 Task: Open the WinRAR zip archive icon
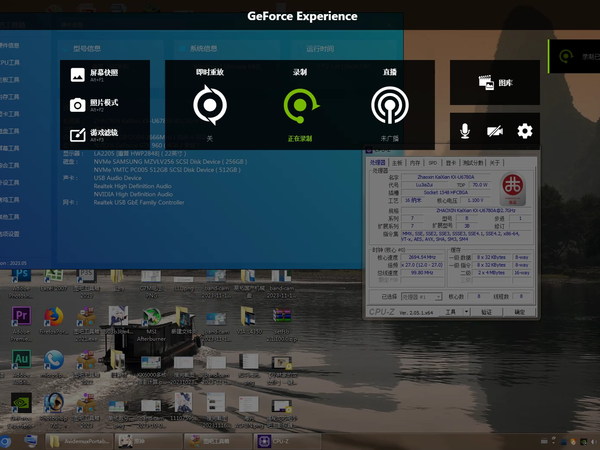click(x=282, y=324)
